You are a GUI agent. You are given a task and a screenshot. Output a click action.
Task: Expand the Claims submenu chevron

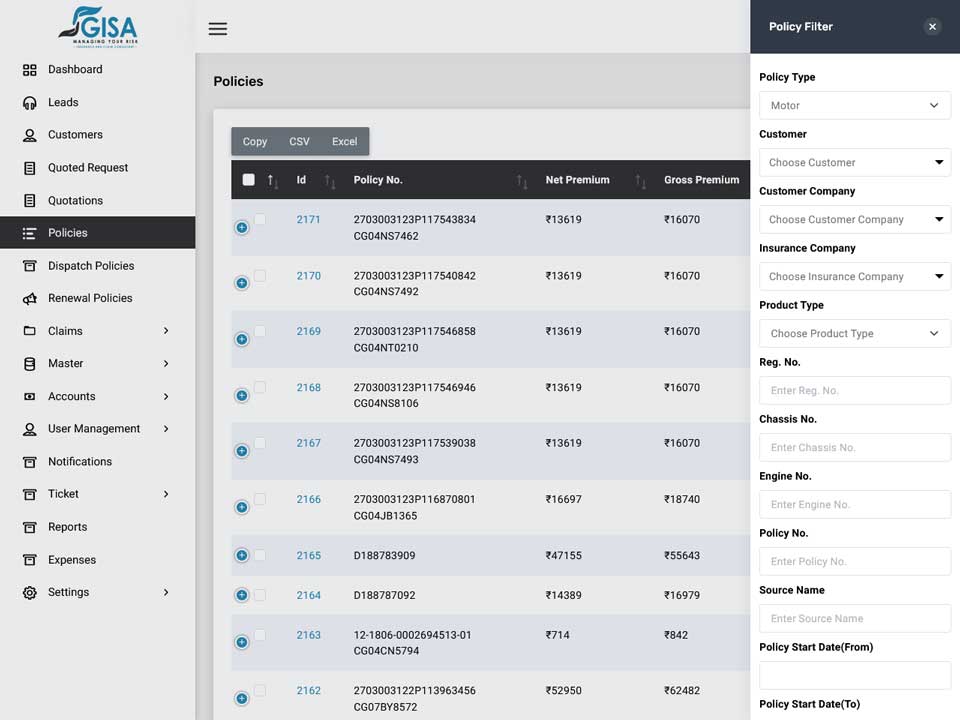[x=166, y=331]
